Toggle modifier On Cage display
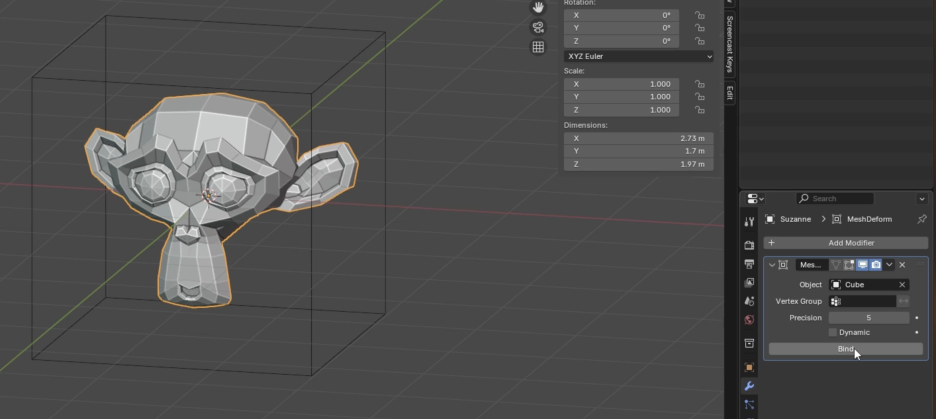Viewport: 936px width, 419px height. click(x=836, y=264)
